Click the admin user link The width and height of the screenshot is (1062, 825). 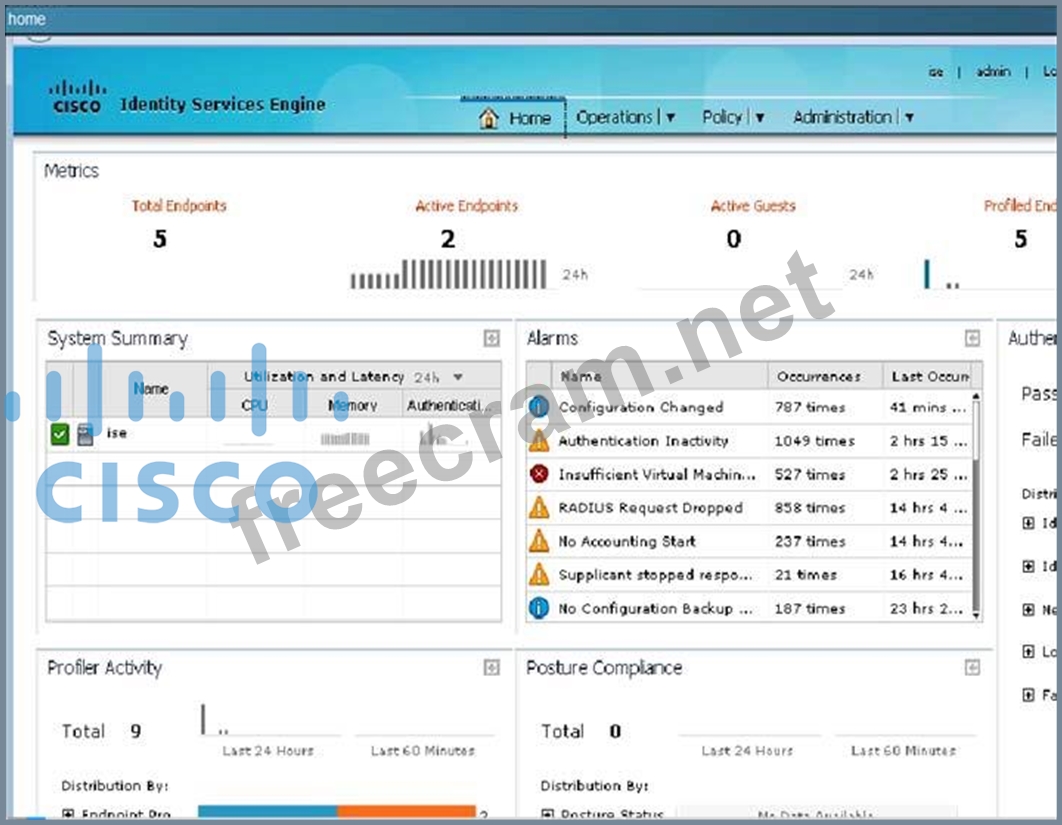[993, 72]
